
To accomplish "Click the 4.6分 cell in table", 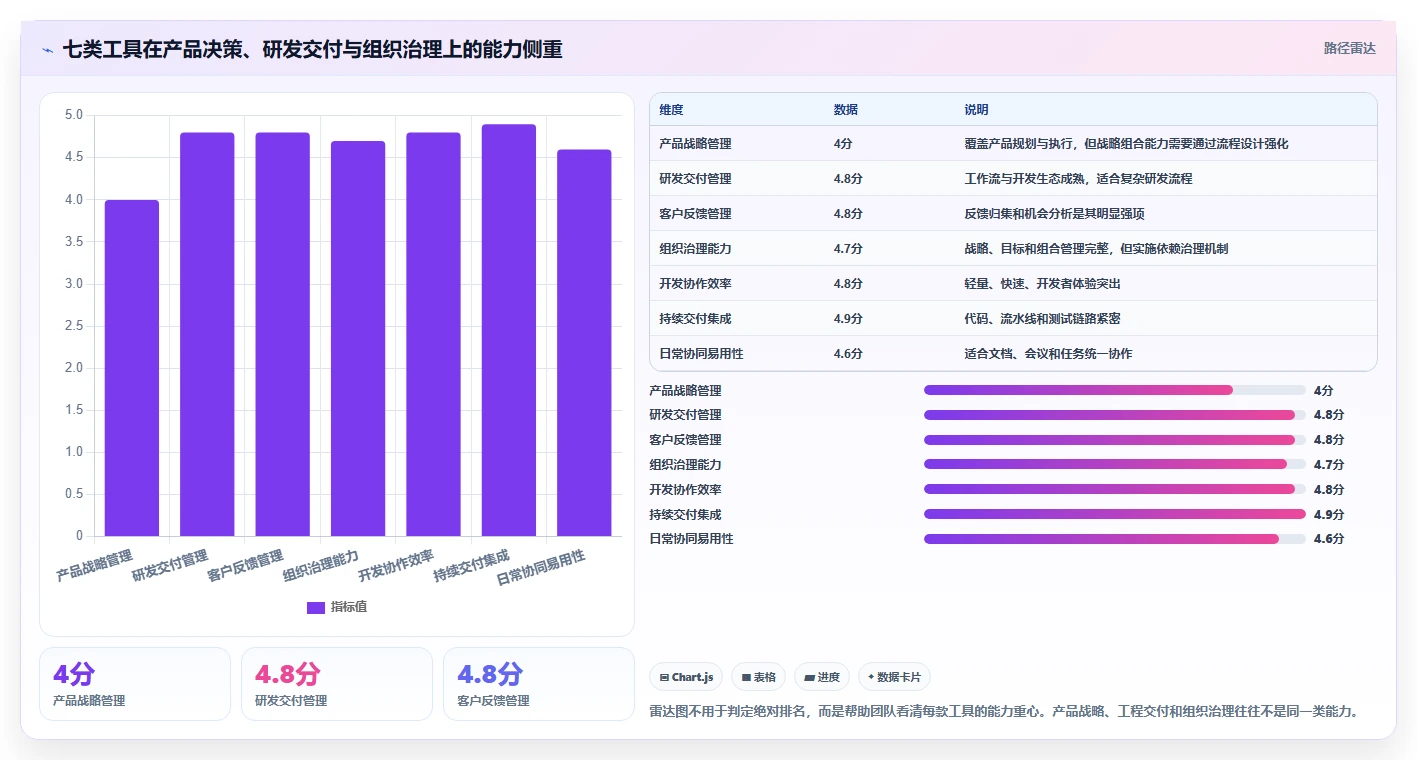I will pyautogui.click(x=848, y=354).
